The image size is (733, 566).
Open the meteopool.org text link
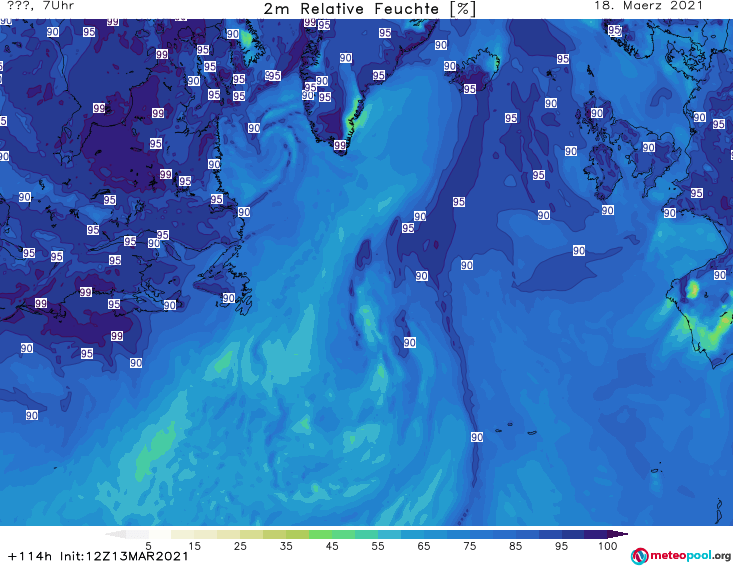[690, 556]
